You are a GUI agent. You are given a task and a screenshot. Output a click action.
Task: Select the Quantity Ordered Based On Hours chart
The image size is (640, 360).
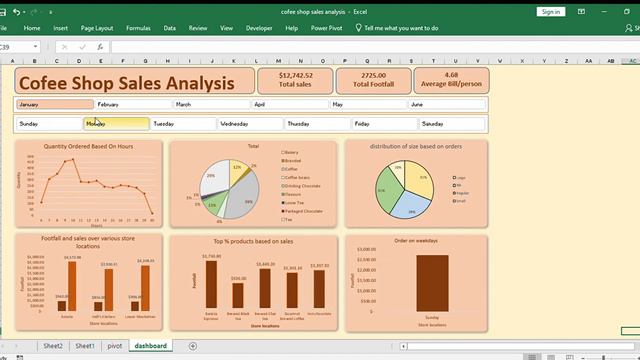[x=89, y=184]
